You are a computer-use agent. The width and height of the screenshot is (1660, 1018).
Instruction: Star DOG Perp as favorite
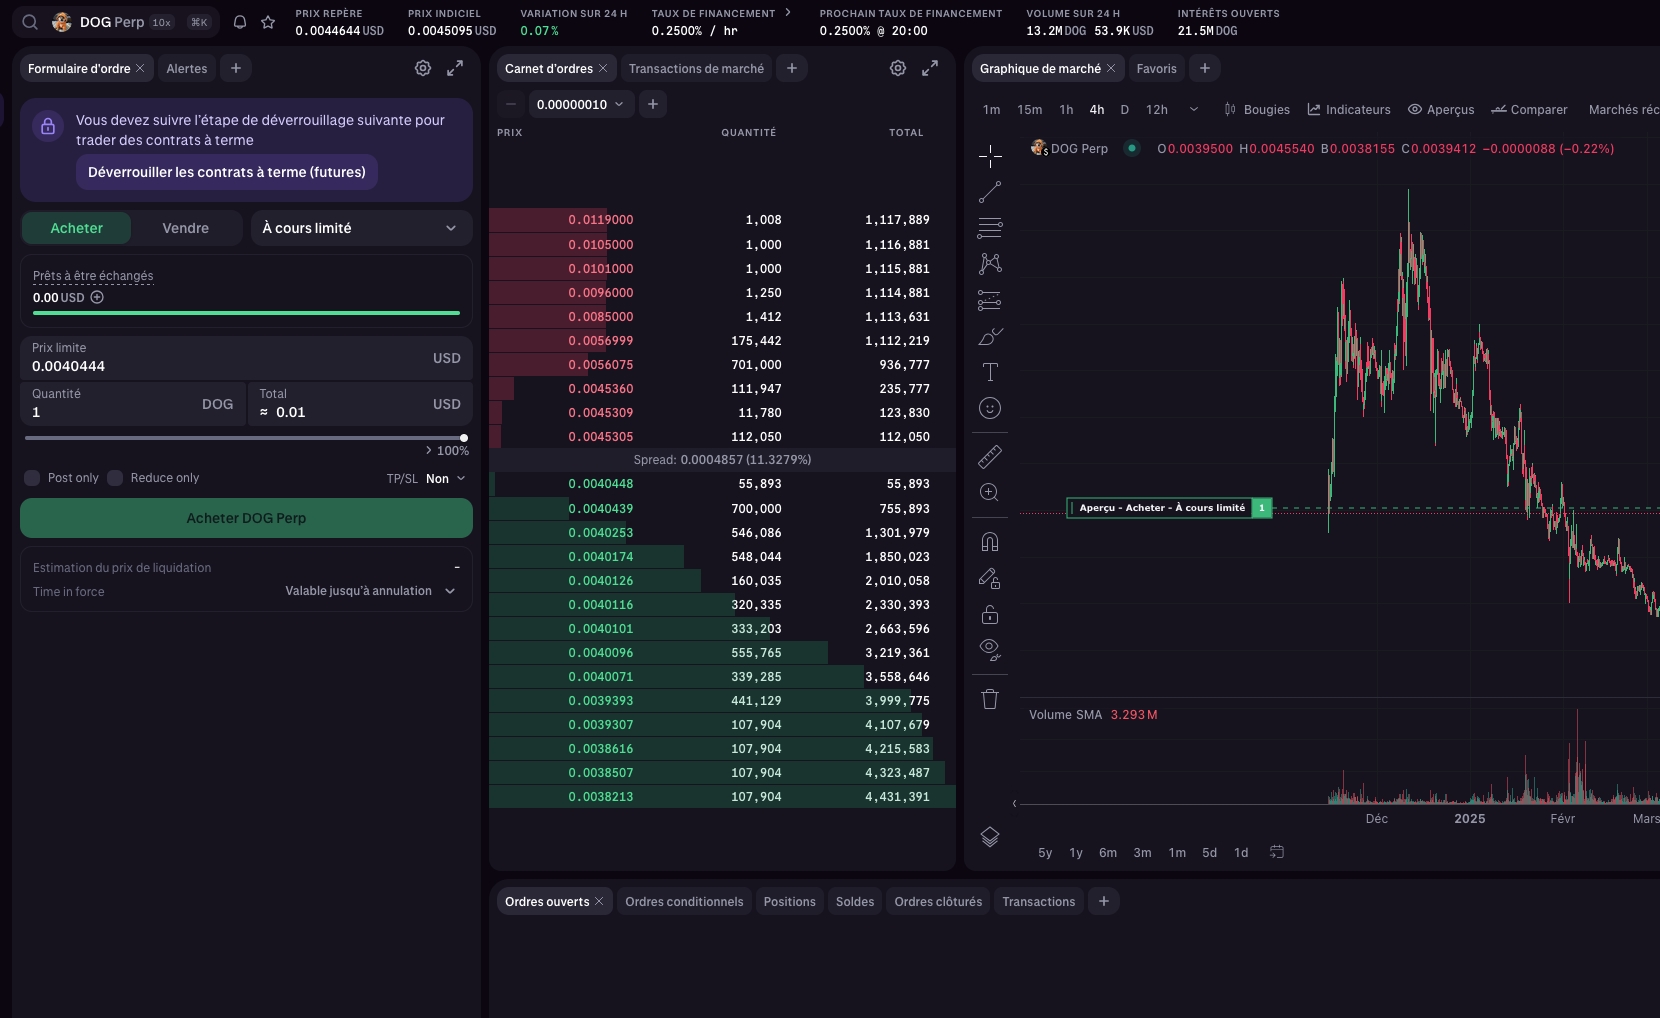[268, 22]
